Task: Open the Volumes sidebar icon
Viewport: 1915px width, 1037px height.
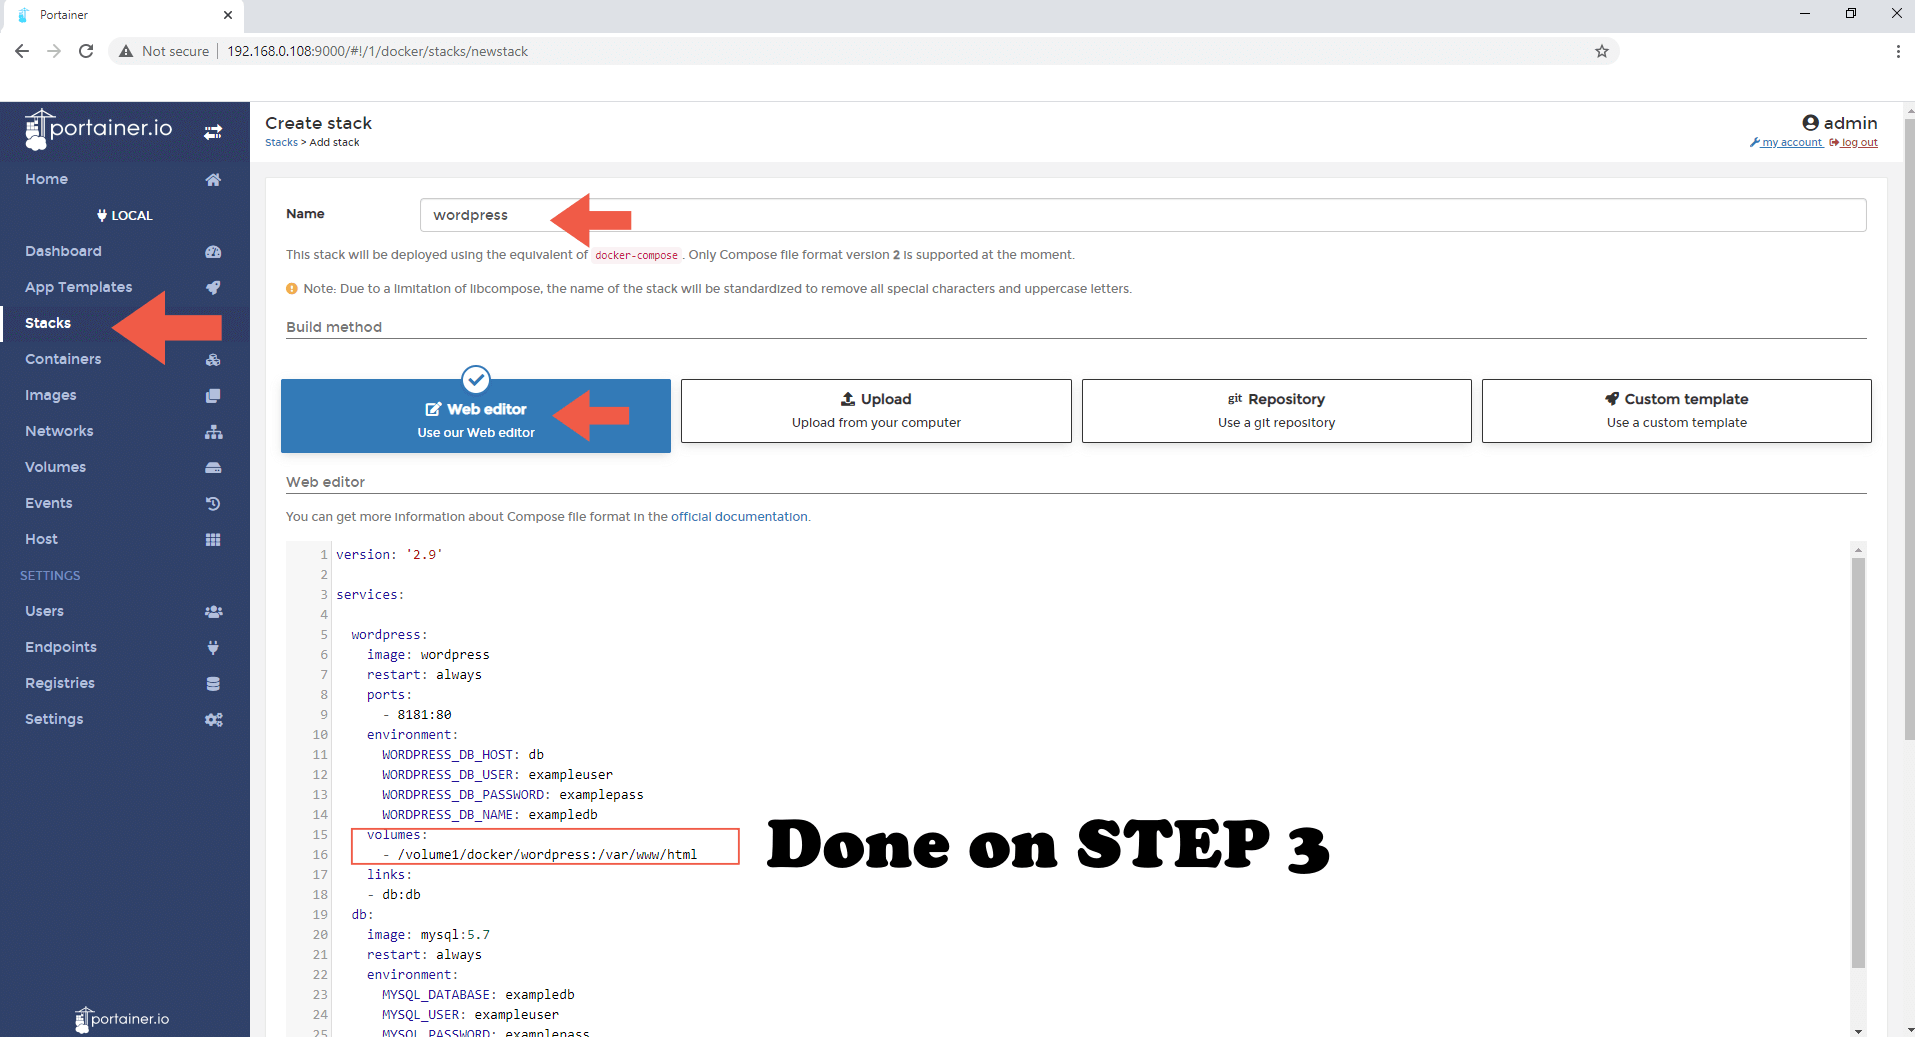Action: pos(213,467)
